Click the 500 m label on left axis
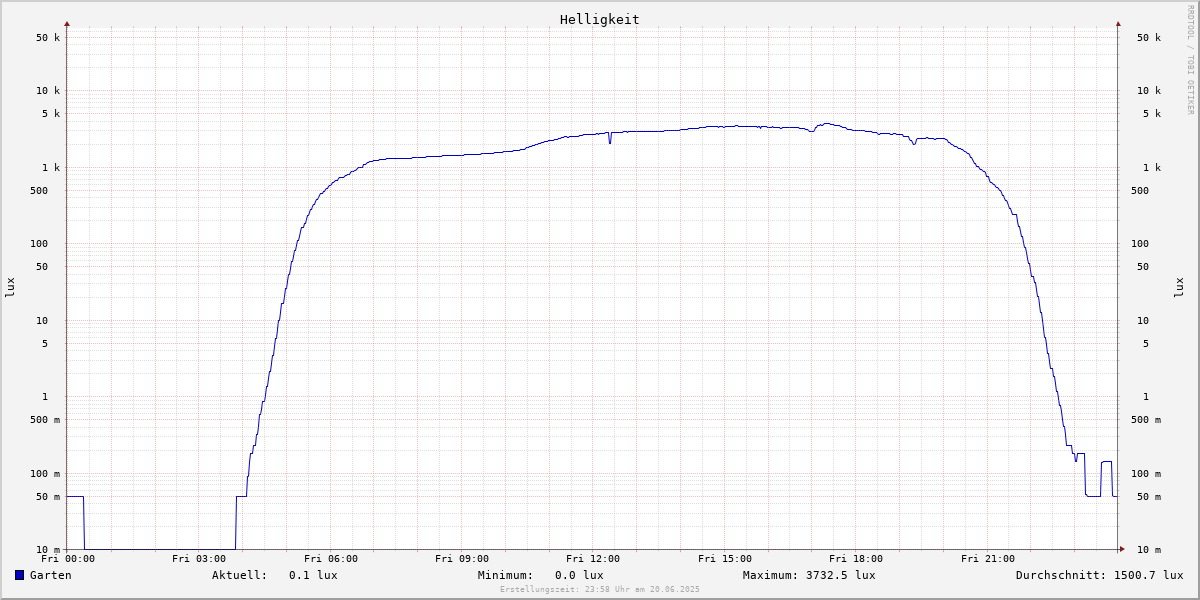The width and height of the screenshot is (1200, 600). pyautogui.click(x=45, y=419)
